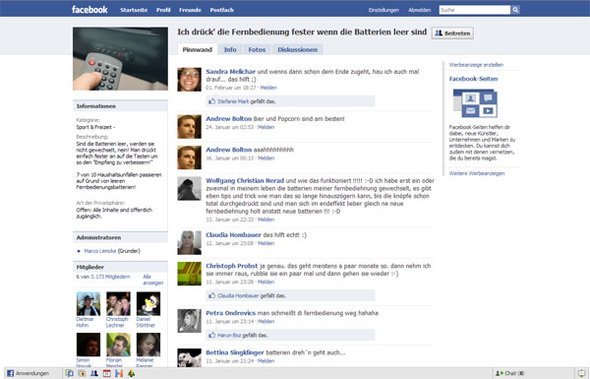Click the notifications icon in bottom right
590x379 pixels.
click(x=582, y=373)
